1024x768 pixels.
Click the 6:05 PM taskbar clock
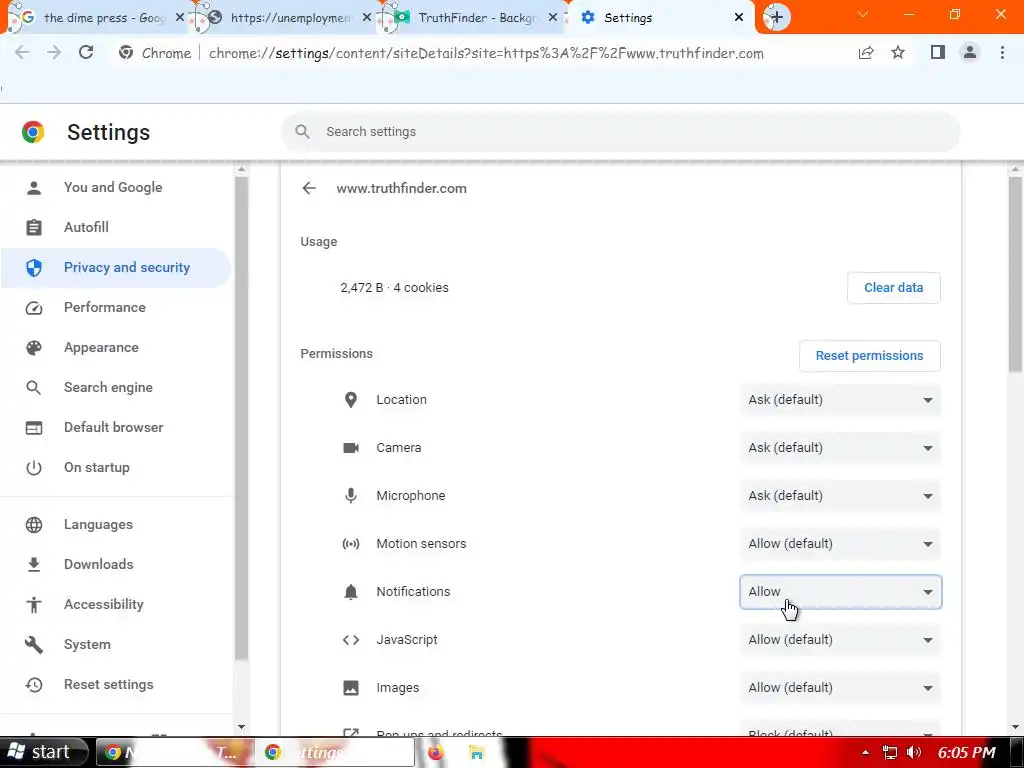(966, 752)
